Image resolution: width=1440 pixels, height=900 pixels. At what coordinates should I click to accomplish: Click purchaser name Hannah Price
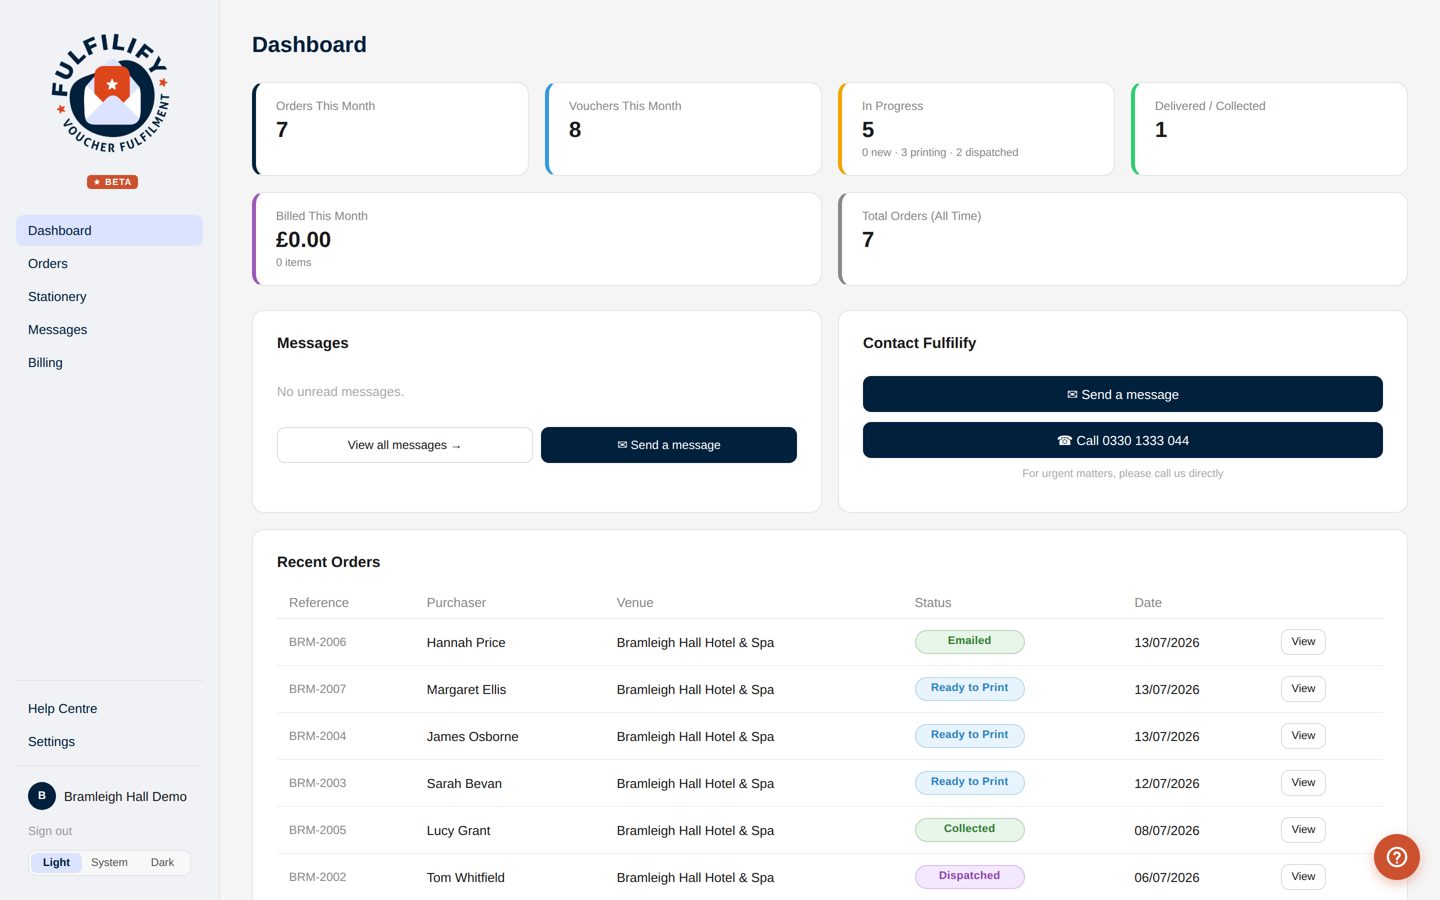tap(466, 643)
